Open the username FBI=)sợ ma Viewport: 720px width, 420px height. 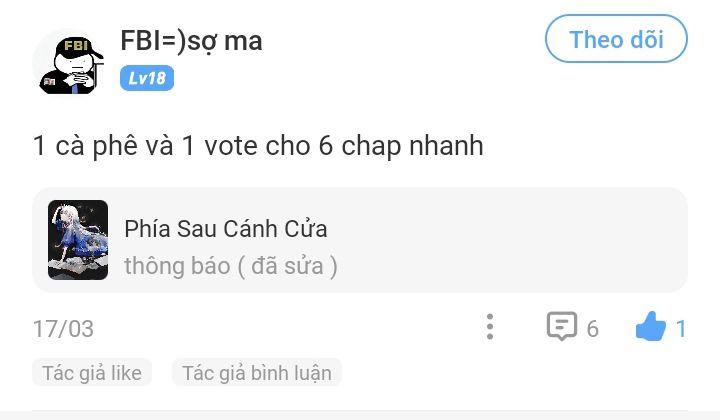191,40
